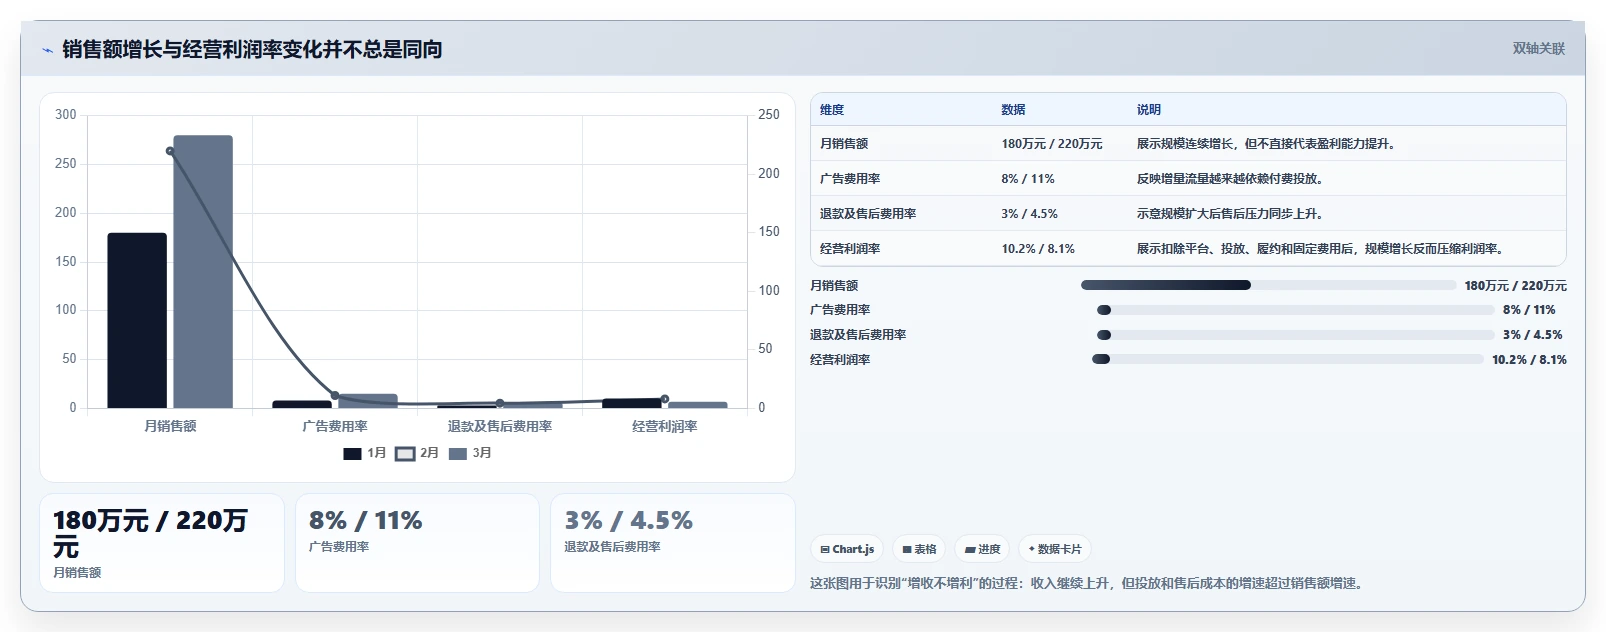
Task: Click table cell 3% / 4.5%
Action: [1029, 214]
